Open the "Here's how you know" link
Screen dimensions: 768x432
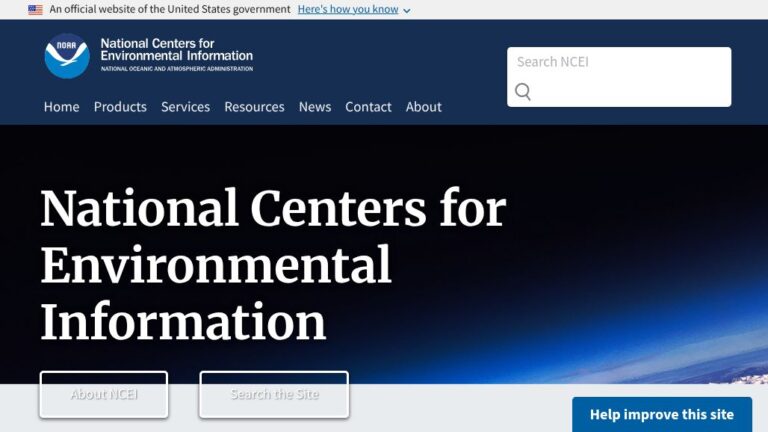point(348,9)
